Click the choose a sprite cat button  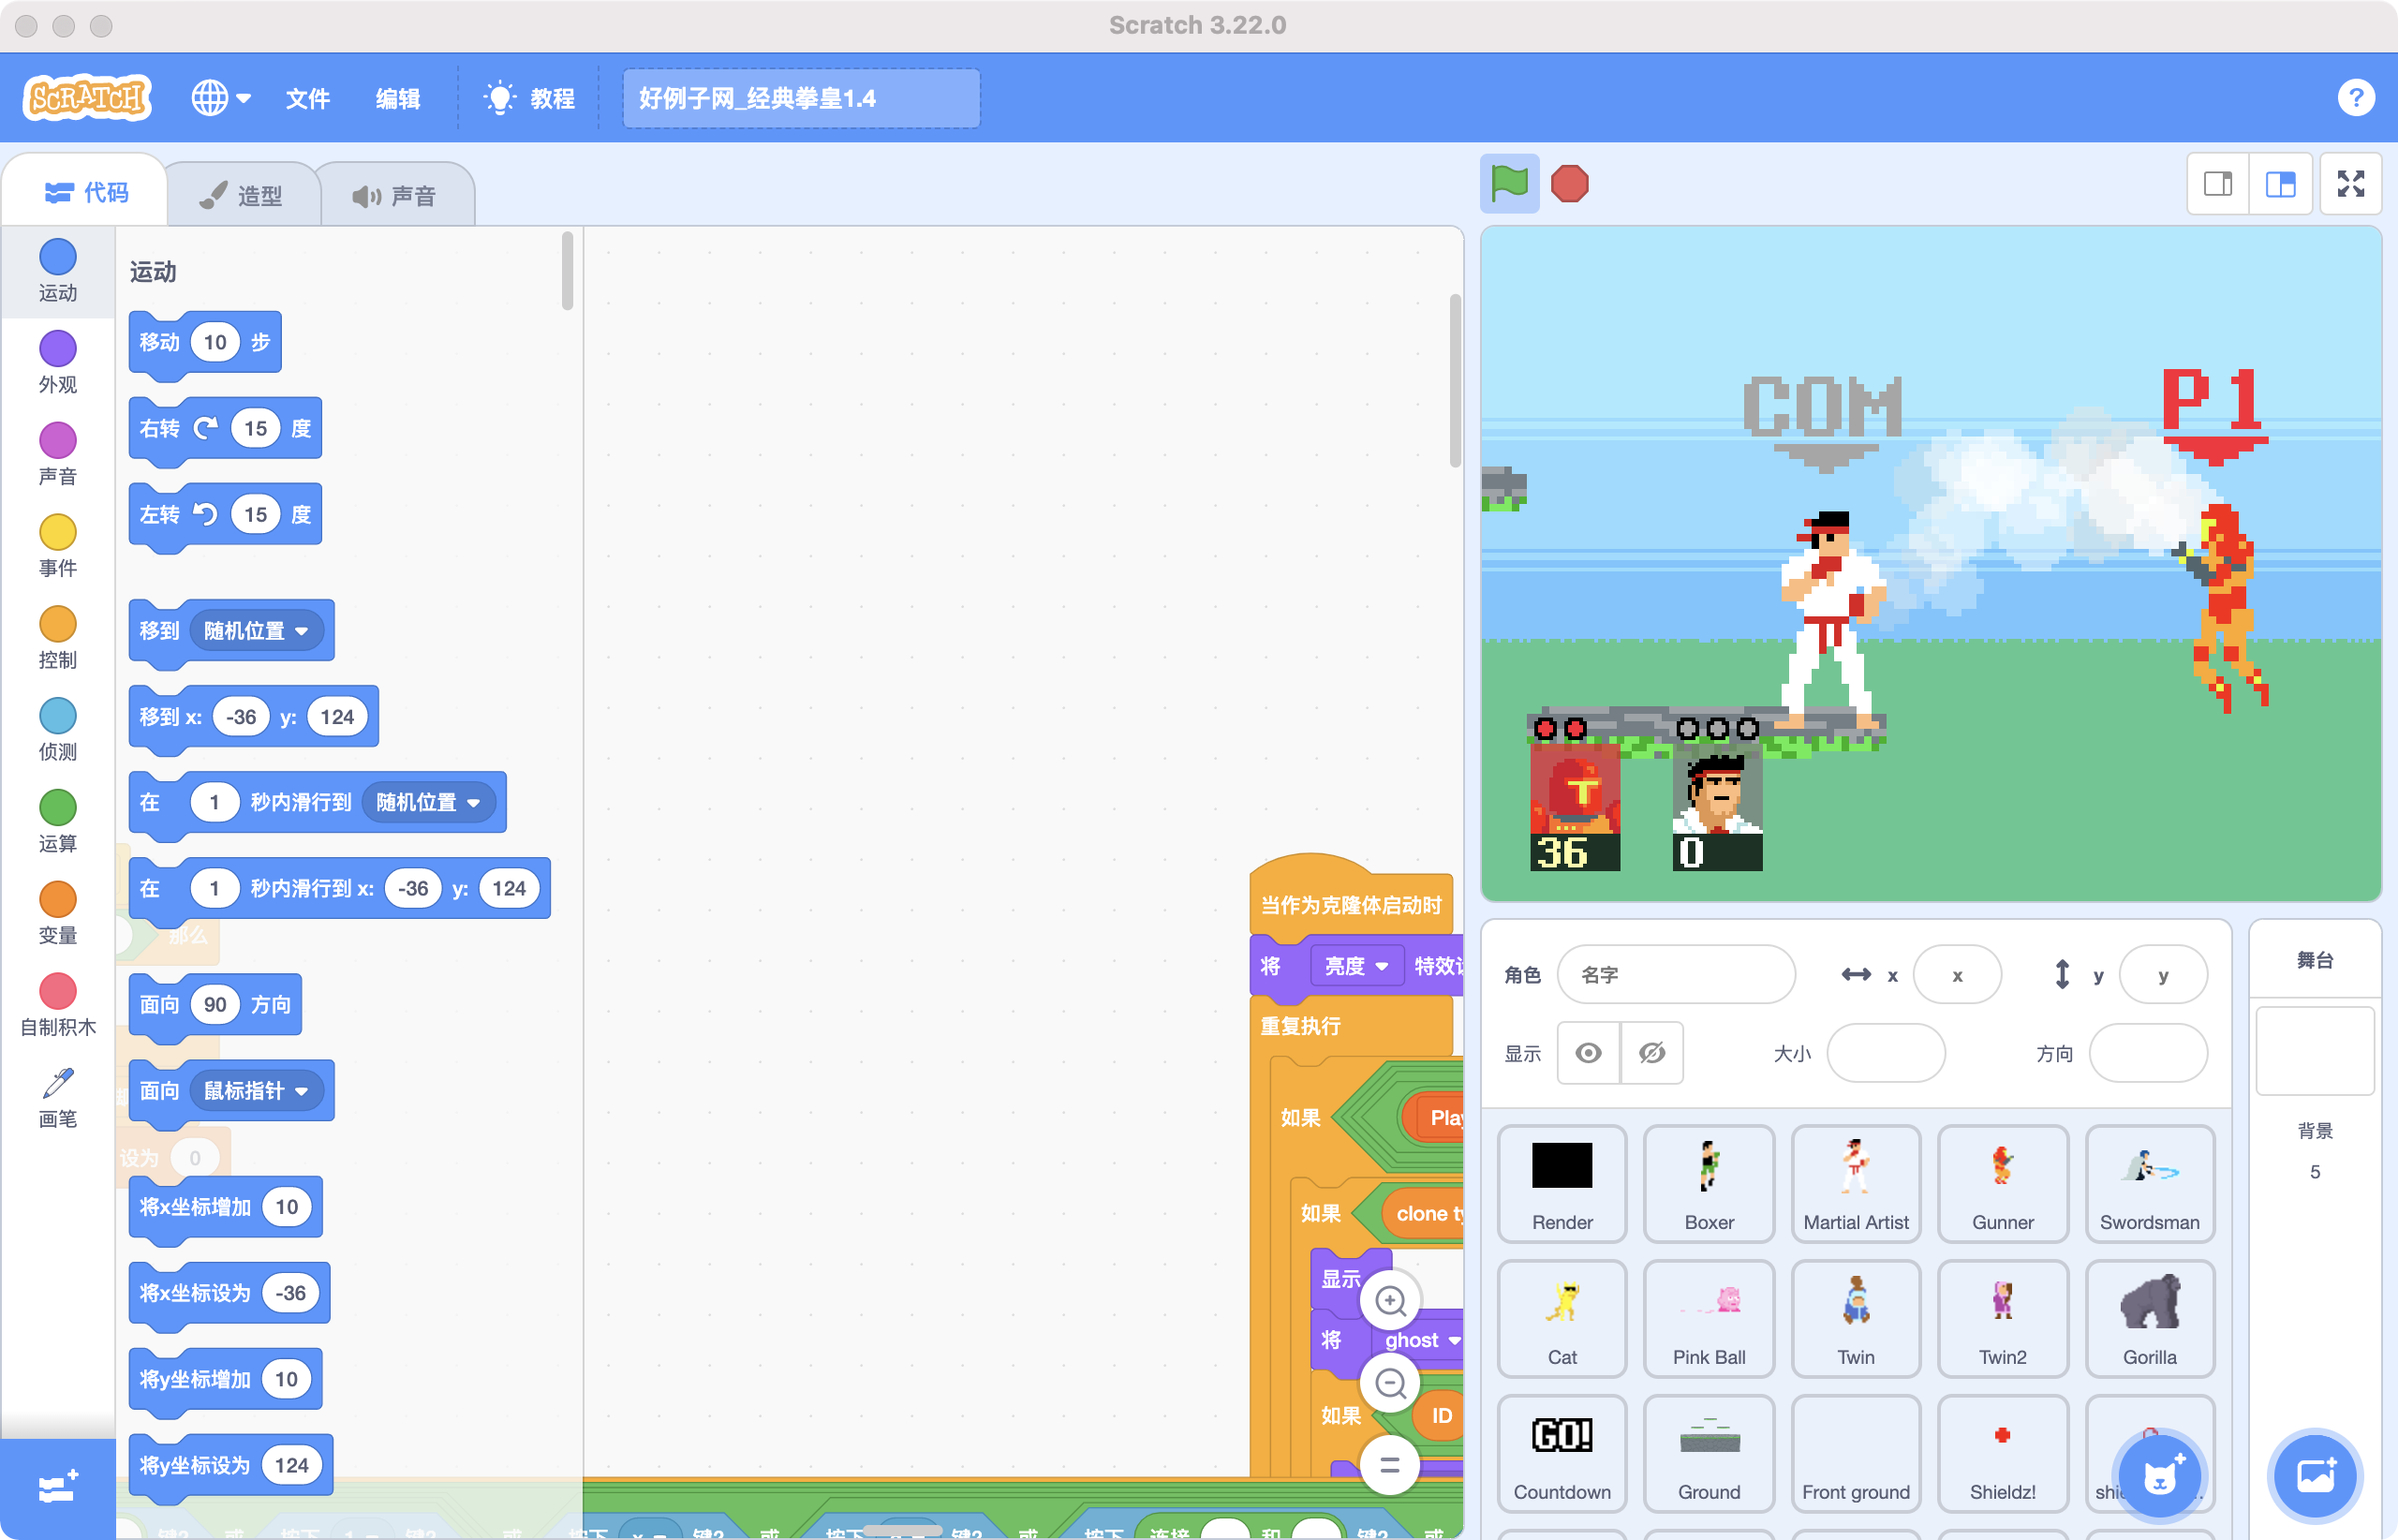[2159, 1476]
